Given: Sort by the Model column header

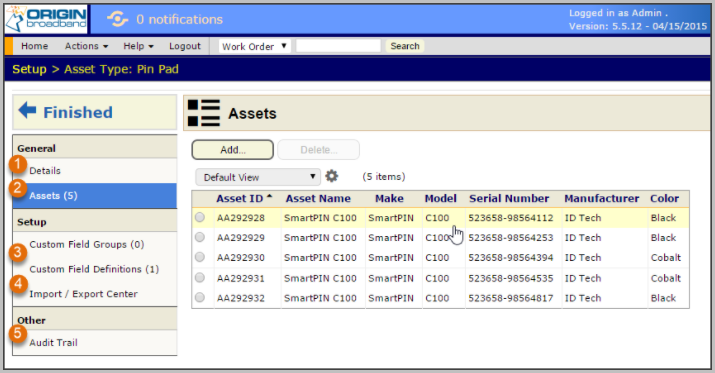Looking at the screenshot, I should coord(440,198).
